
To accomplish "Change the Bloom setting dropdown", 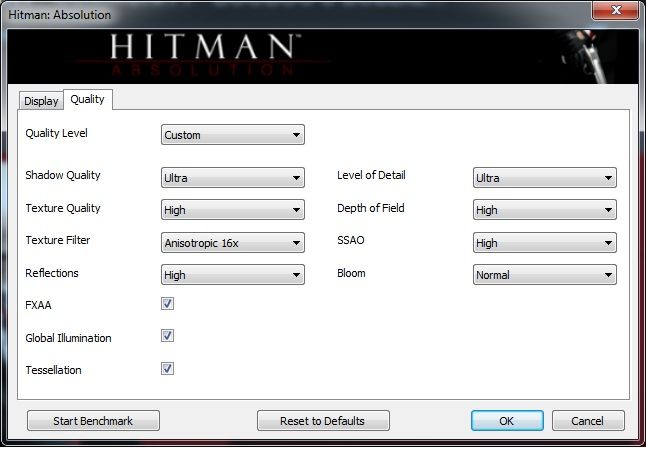I will coord(545,275).
